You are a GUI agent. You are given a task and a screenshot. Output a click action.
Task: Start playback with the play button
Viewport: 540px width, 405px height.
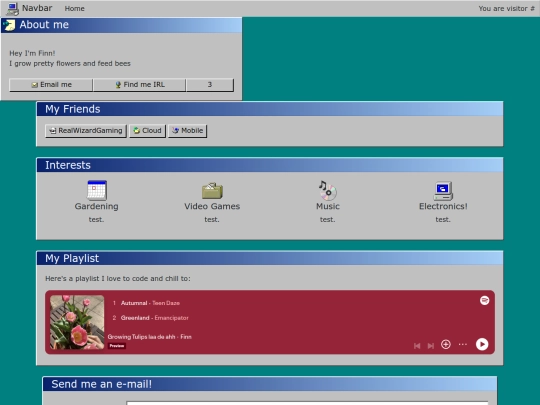(482, 344)
